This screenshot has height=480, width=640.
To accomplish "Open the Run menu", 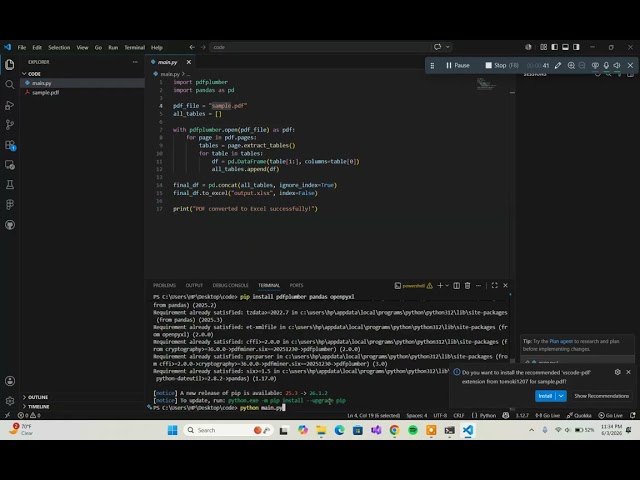I will 113,47.
